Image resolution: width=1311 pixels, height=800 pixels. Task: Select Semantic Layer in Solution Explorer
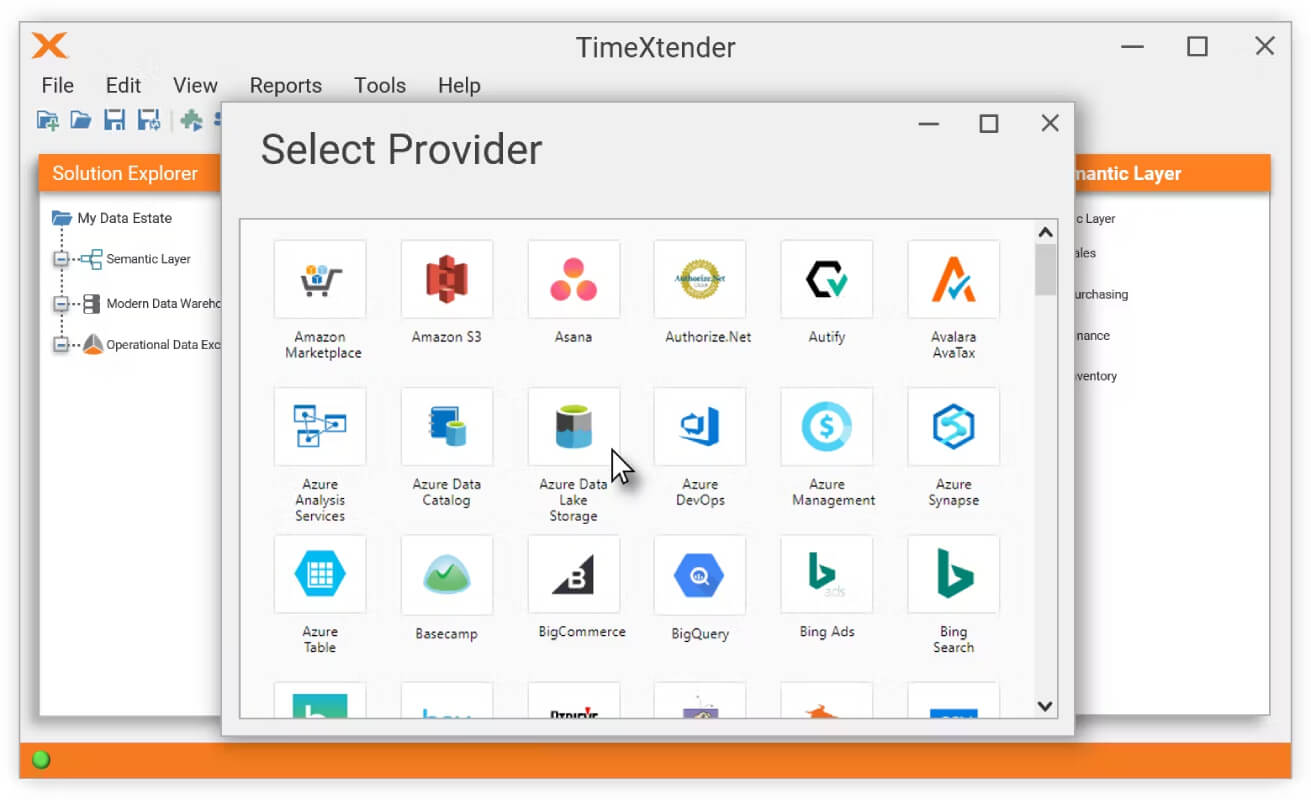(148, 259)
